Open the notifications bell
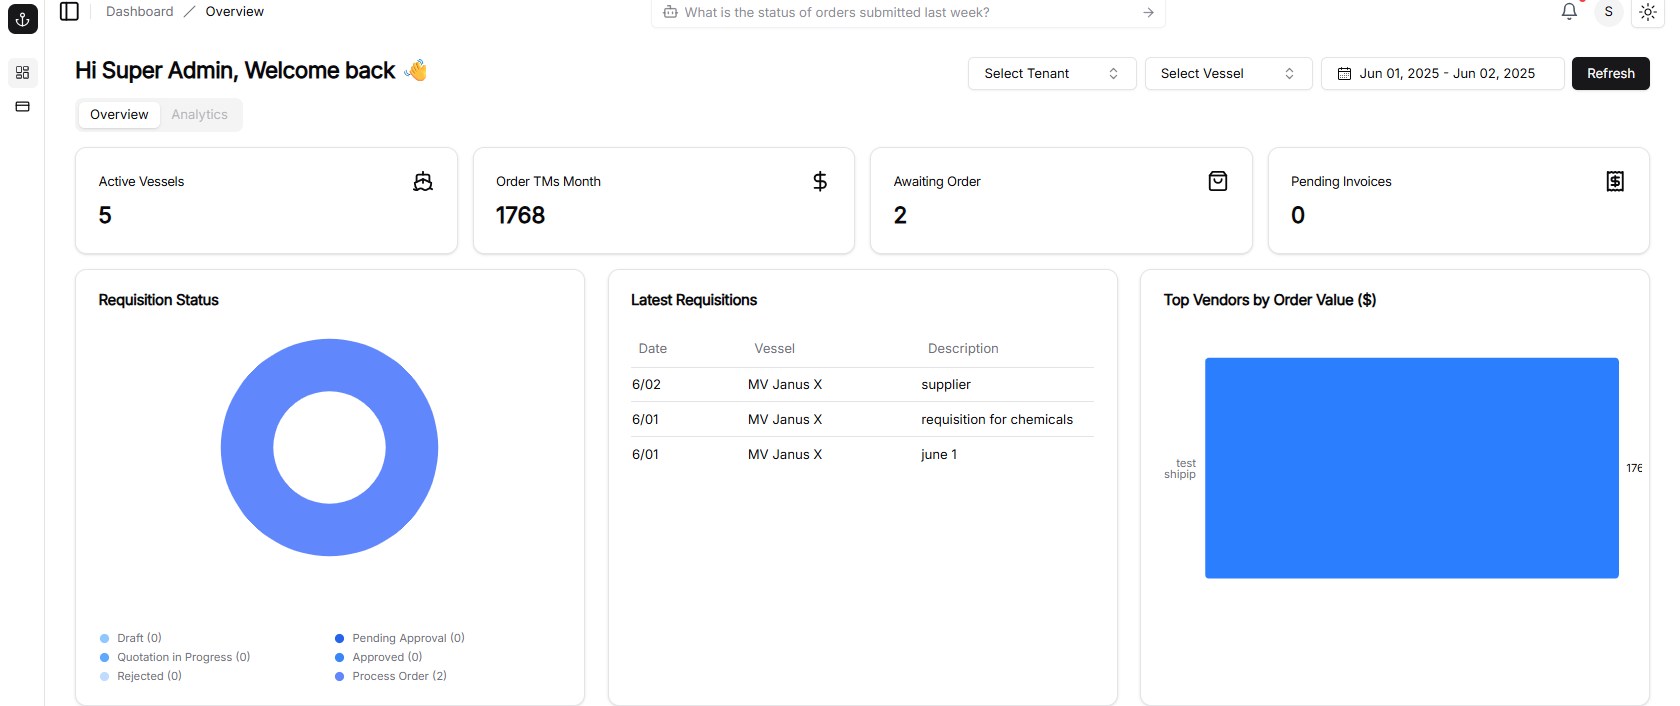1680x706 pixels. point(1569,11)
